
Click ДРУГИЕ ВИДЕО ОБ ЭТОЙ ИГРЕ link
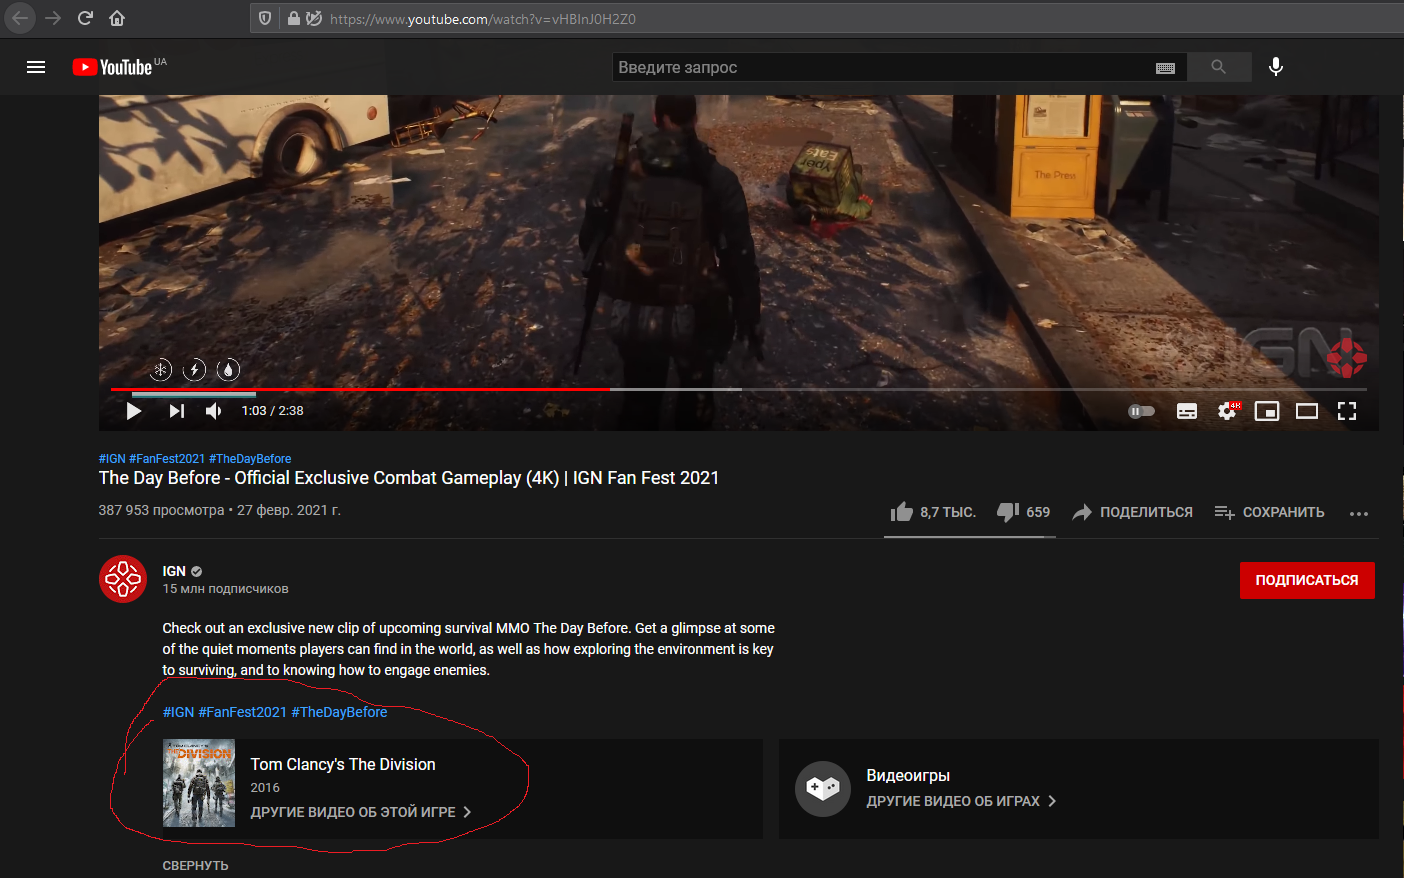click(360, 812)
